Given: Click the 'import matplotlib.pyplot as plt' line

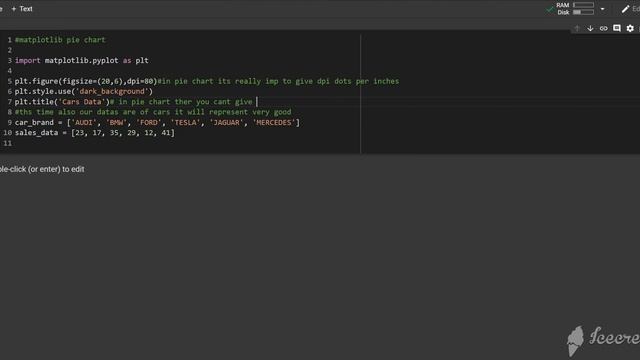Looking at the screenshot, I should (82, 60).
